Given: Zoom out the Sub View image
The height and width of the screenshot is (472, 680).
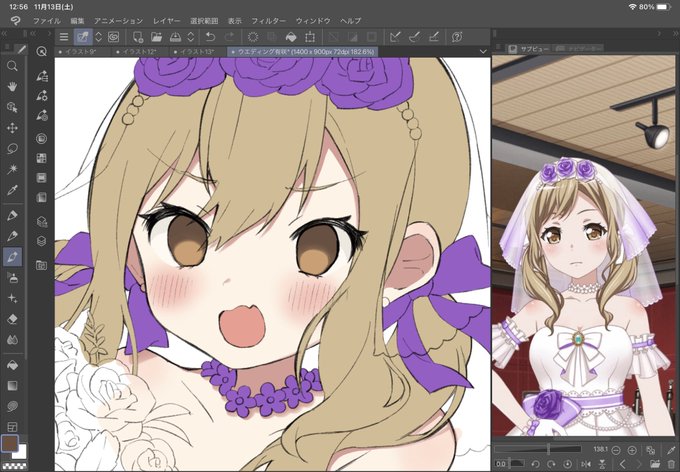Looking at the screenshot, I should point(616,450).
